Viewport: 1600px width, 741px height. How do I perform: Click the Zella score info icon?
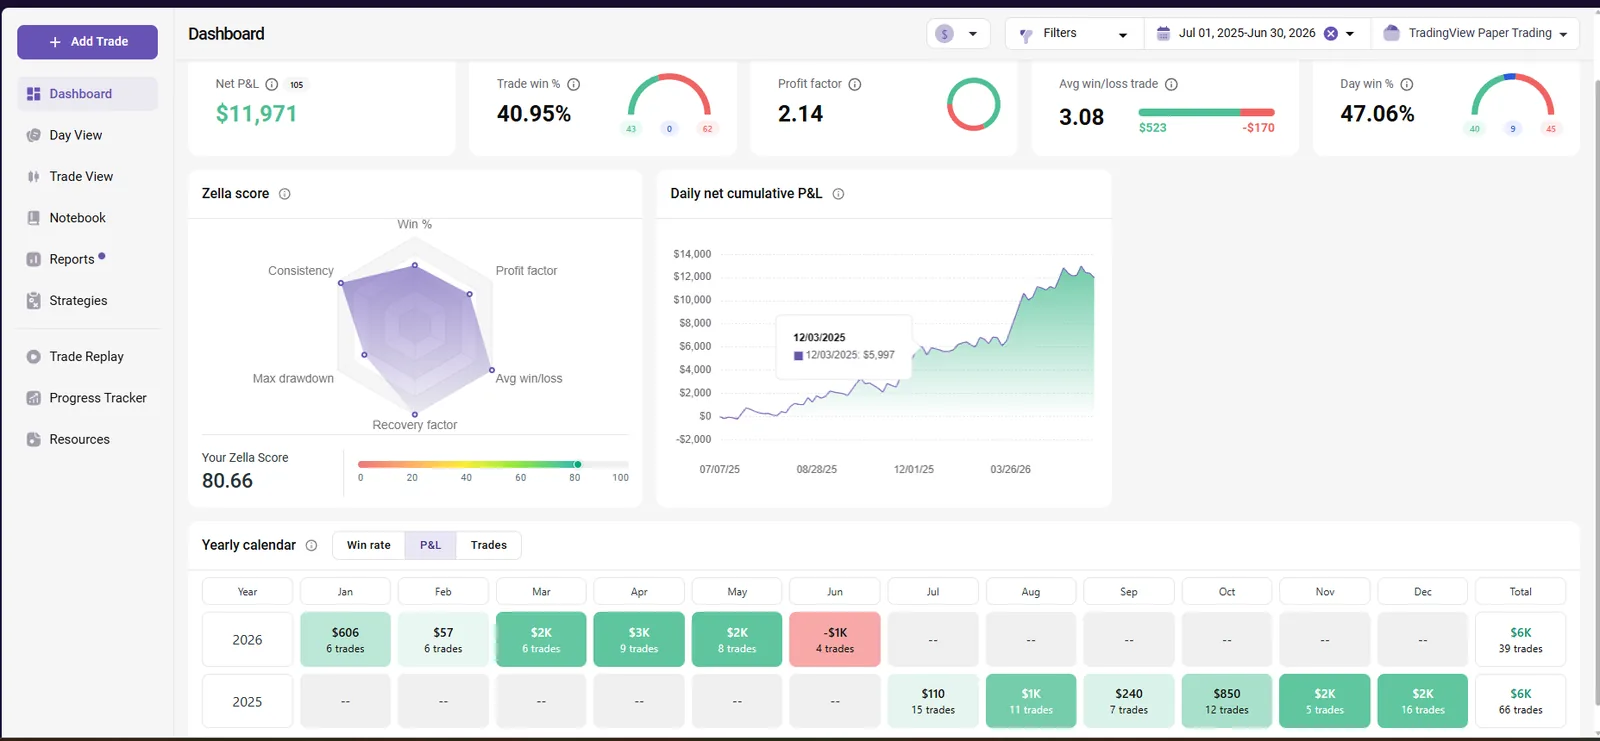(x=284, y=194)
